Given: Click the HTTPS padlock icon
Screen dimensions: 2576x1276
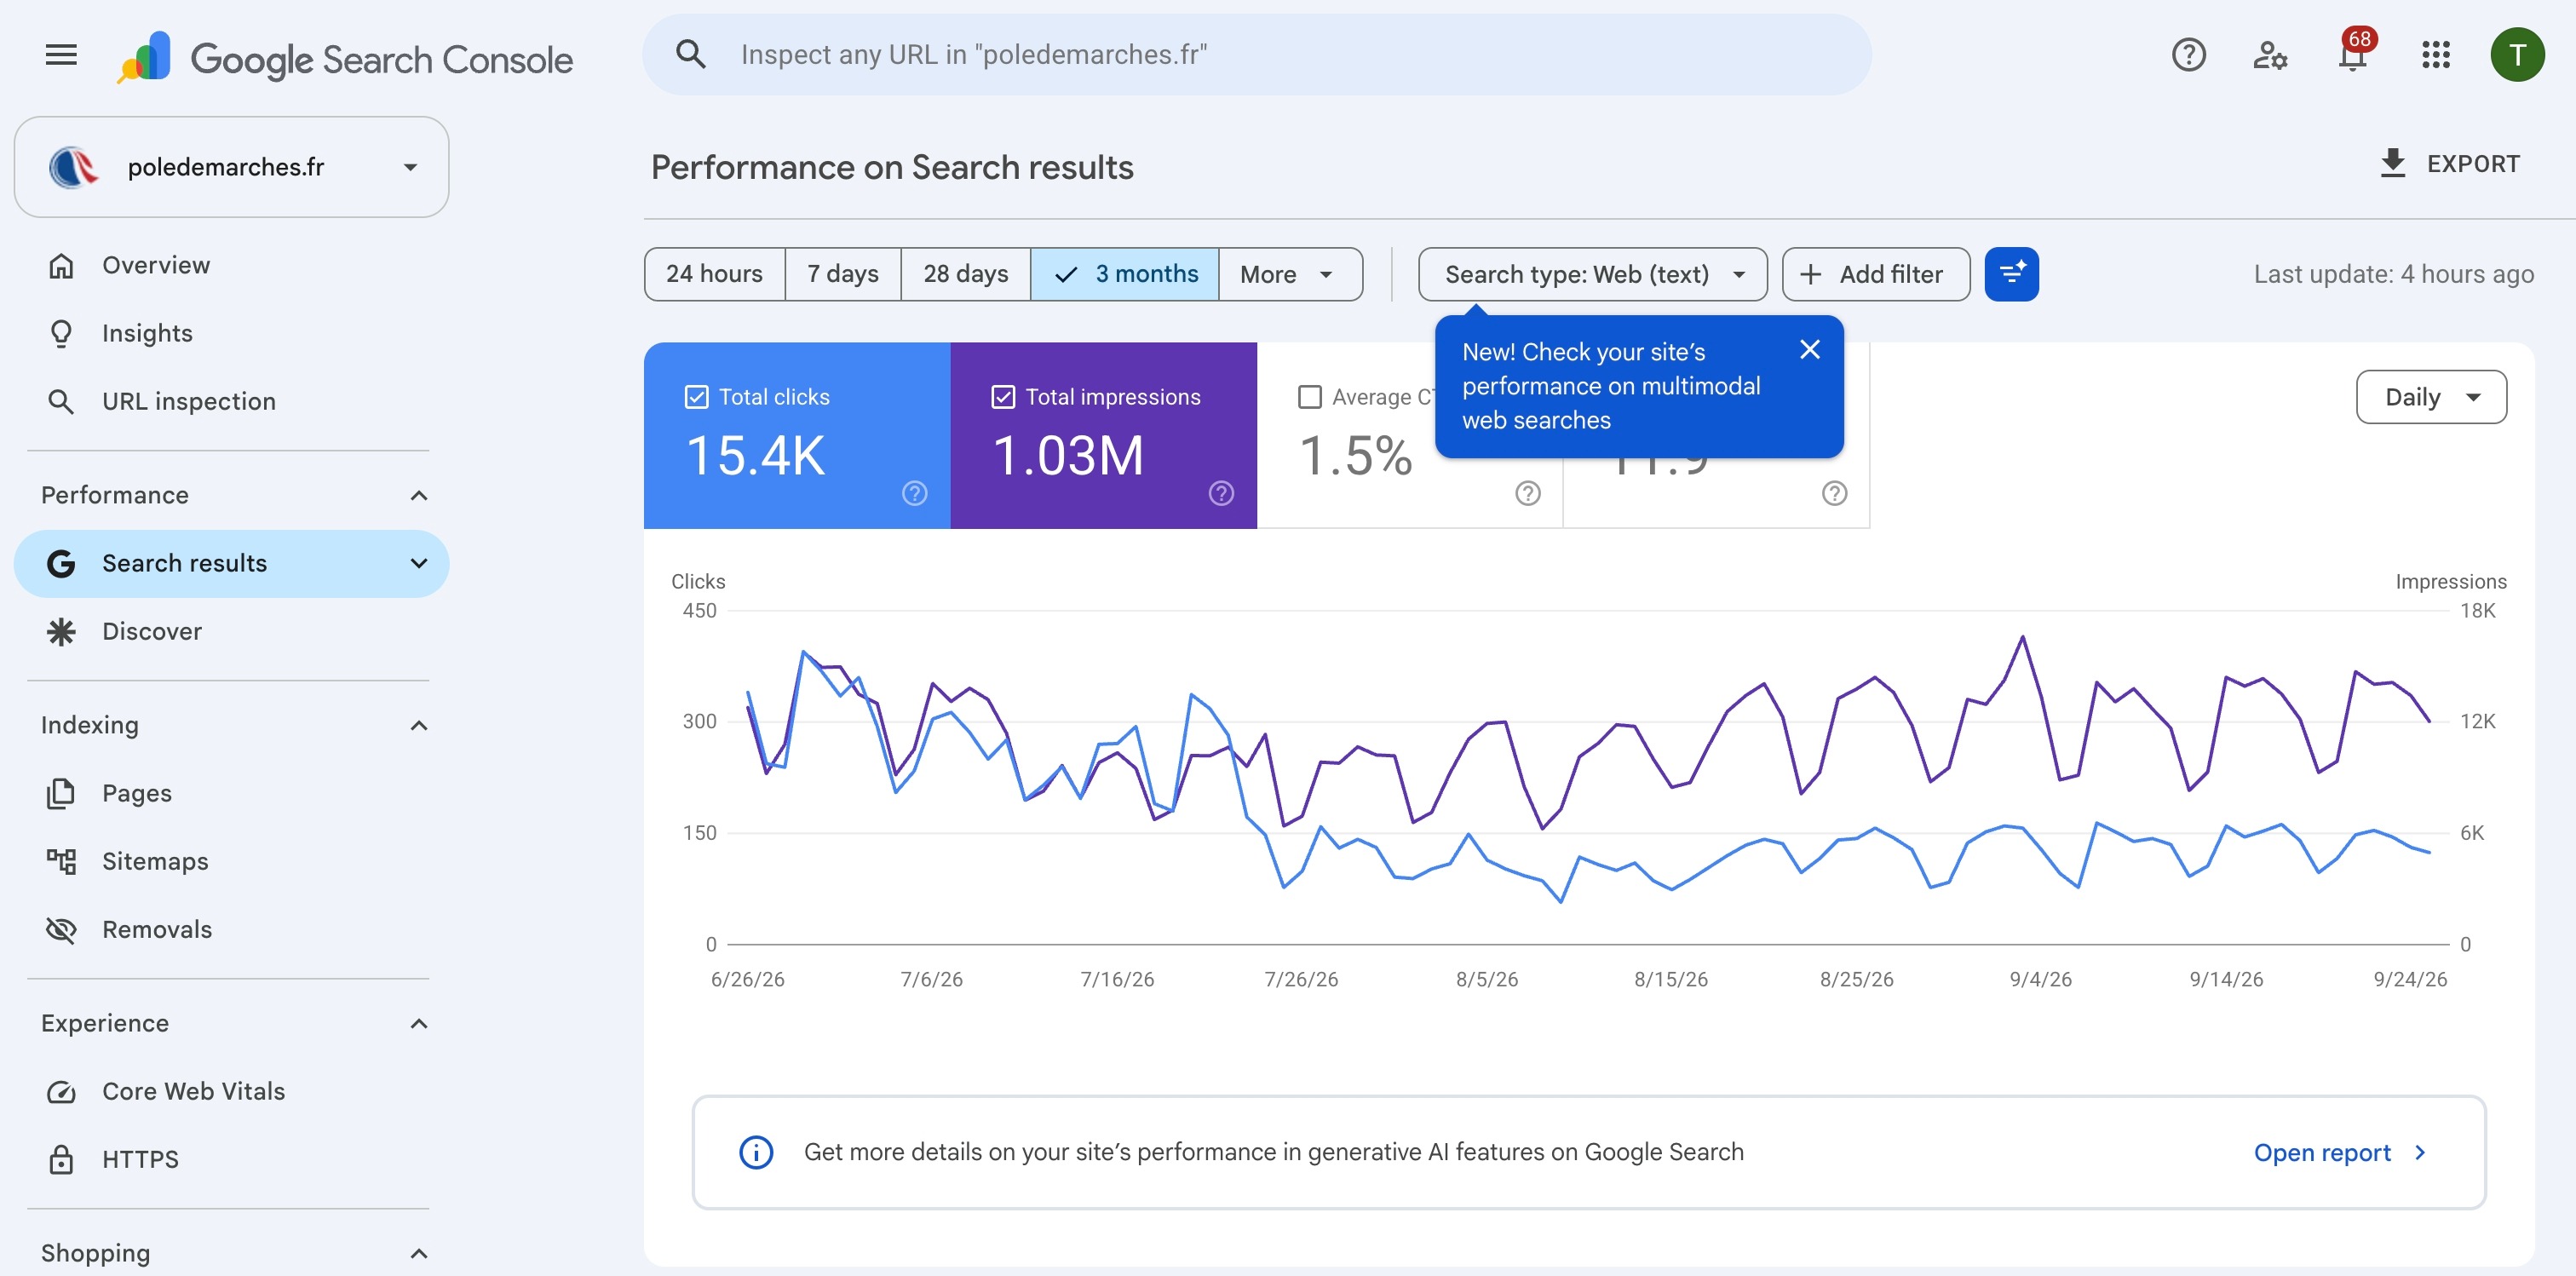Looking at the screenshot, I should point(61,1160).
